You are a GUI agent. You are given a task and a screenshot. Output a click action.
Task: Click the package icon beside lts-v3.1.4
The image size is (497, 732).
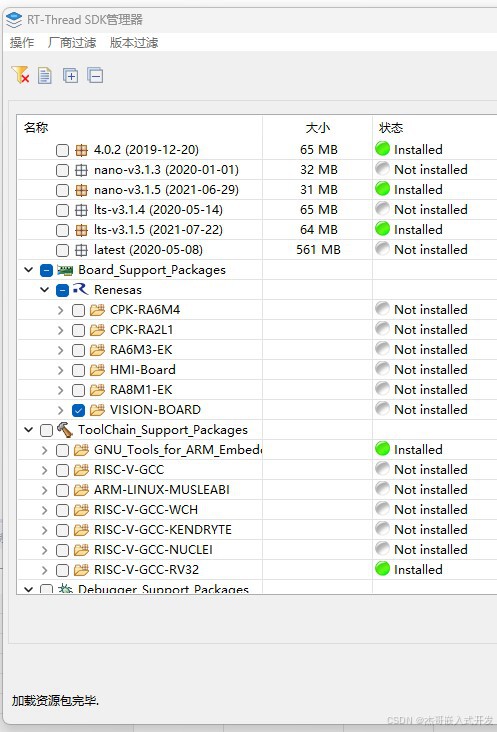pos(81,211)
